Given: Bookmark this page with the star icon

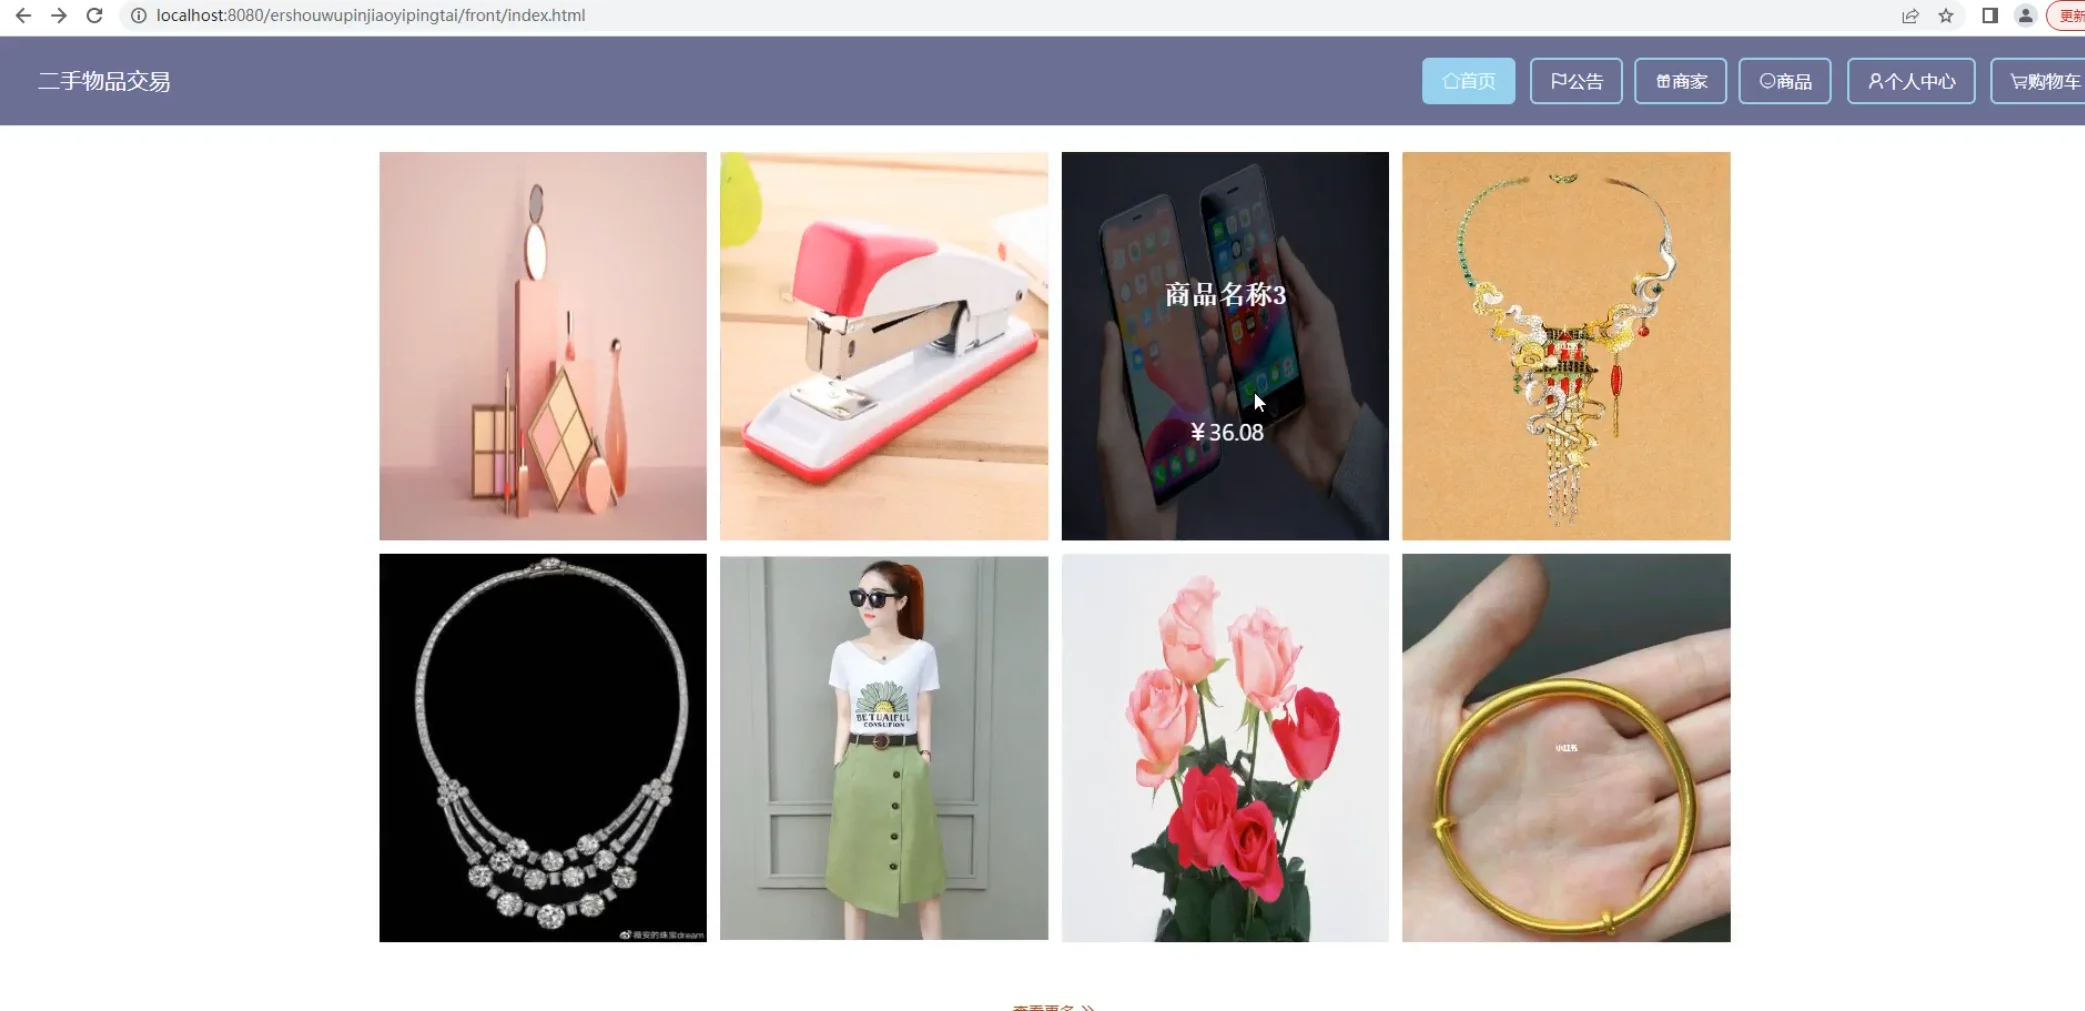Looking at the screenshot, I should [1946, 15].
